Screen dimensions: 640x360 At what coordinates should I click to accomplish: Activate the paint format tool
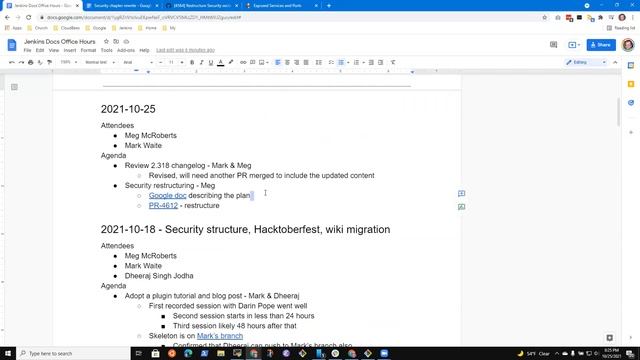coord(49,62)
